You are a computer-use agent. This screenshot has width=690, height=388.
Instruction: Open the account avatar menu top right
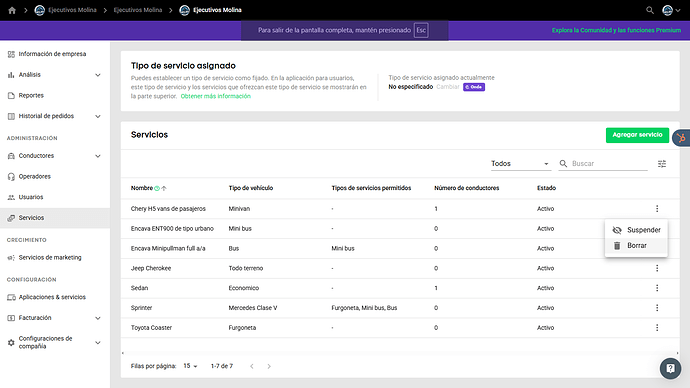click(x=671, y=10)
